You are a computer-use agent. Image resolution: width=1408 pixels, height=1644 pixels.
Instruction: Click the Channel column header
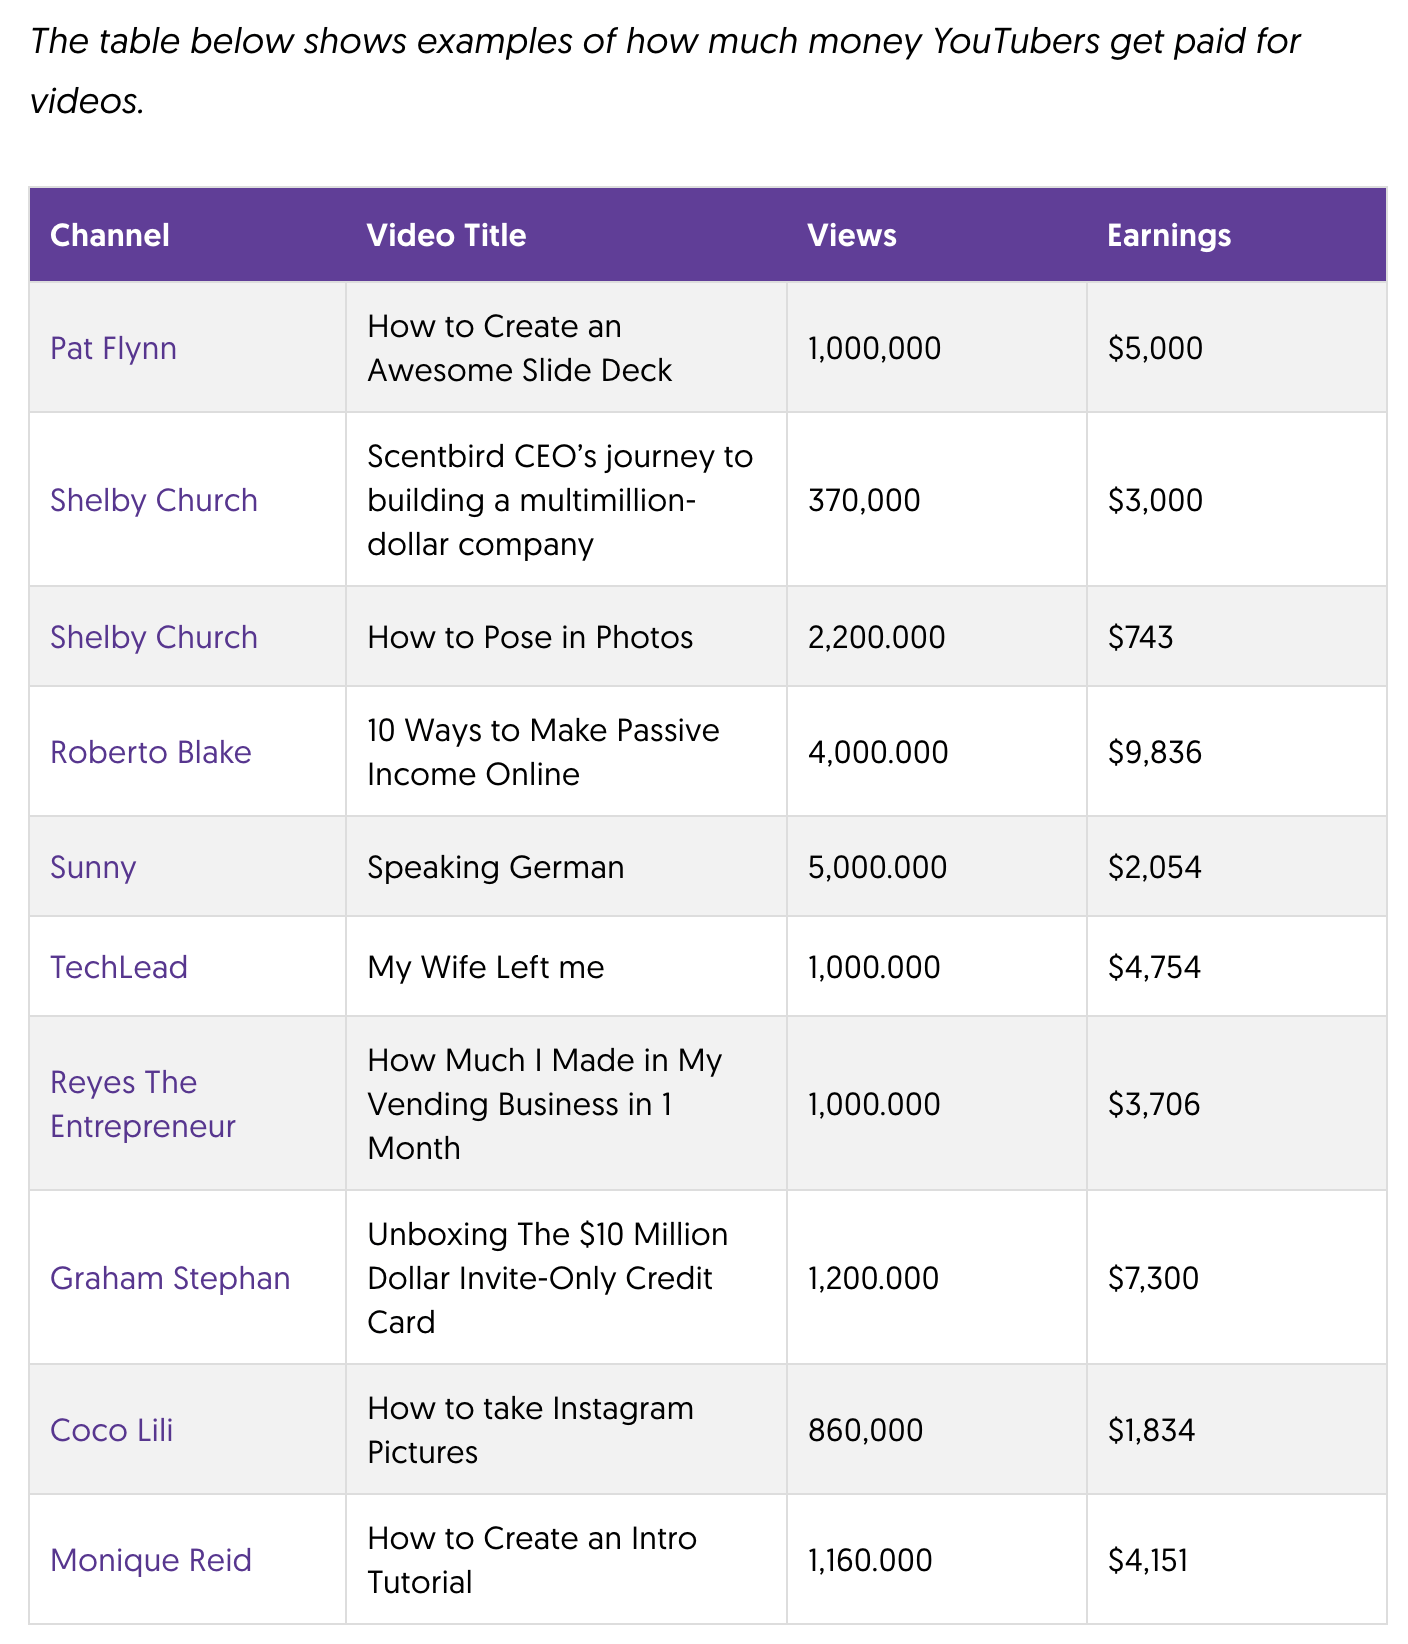point(110,235)
